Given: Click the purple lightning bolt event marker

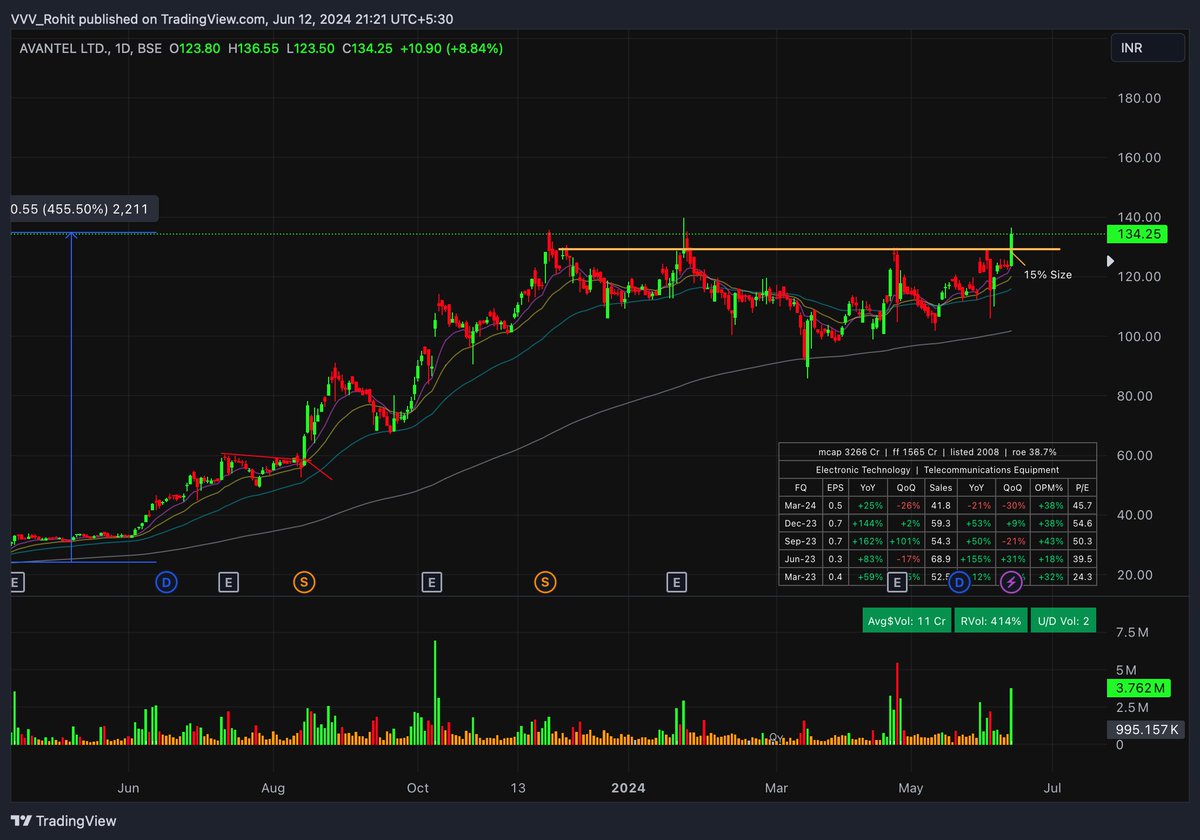Looking at the screenshot, I should click(1012, 581).
